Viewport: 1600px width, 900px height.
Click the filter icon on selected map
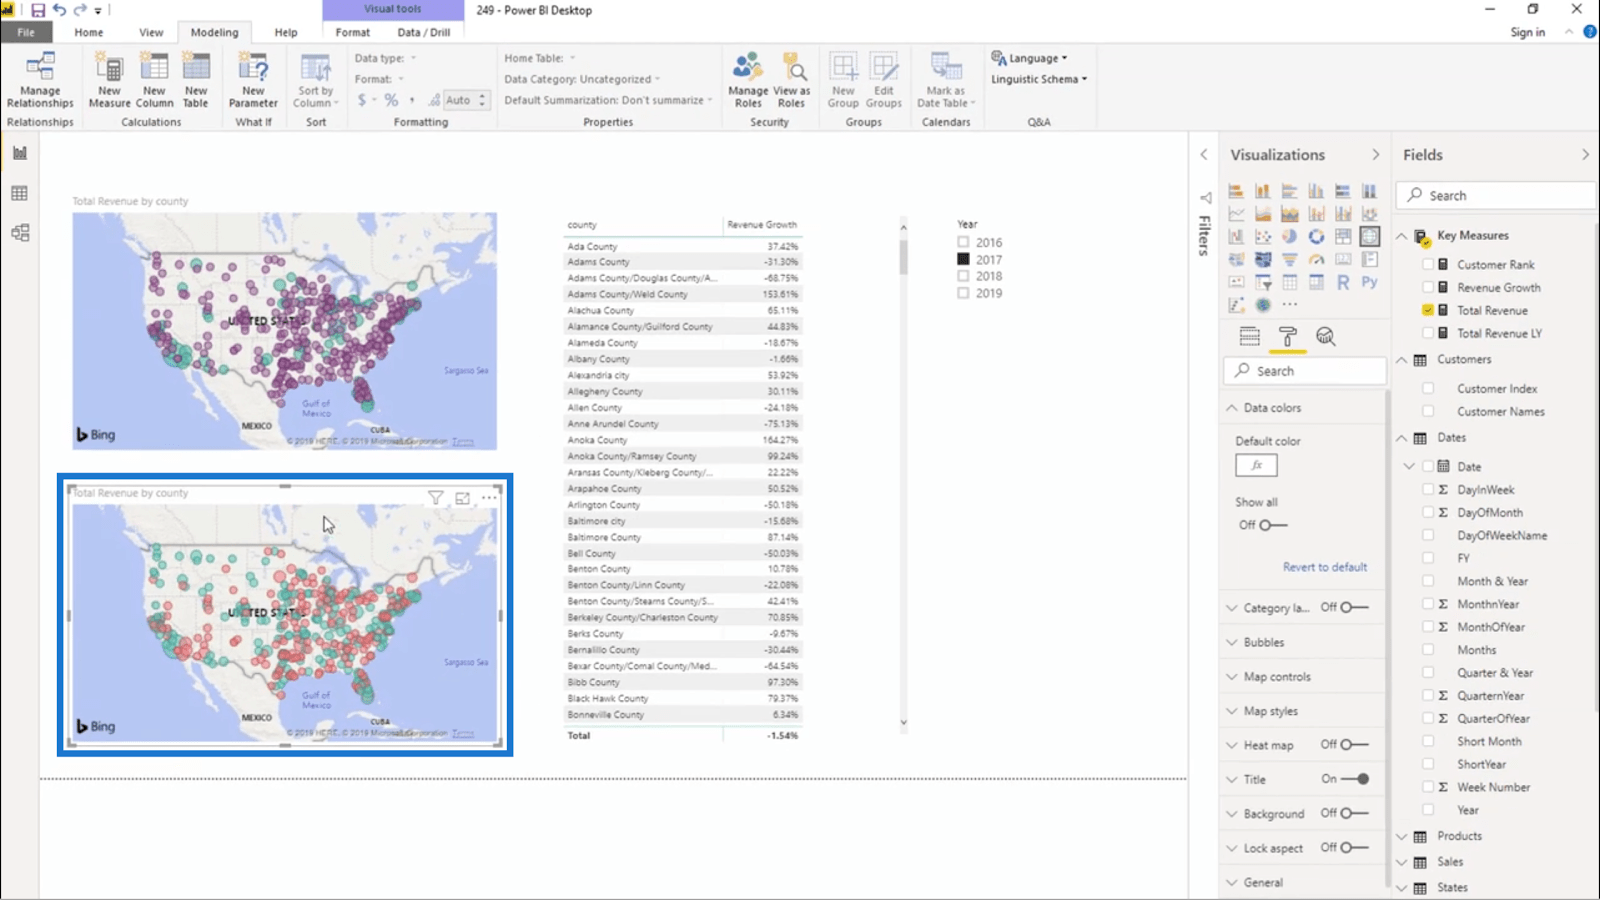(x=435, y=497)
